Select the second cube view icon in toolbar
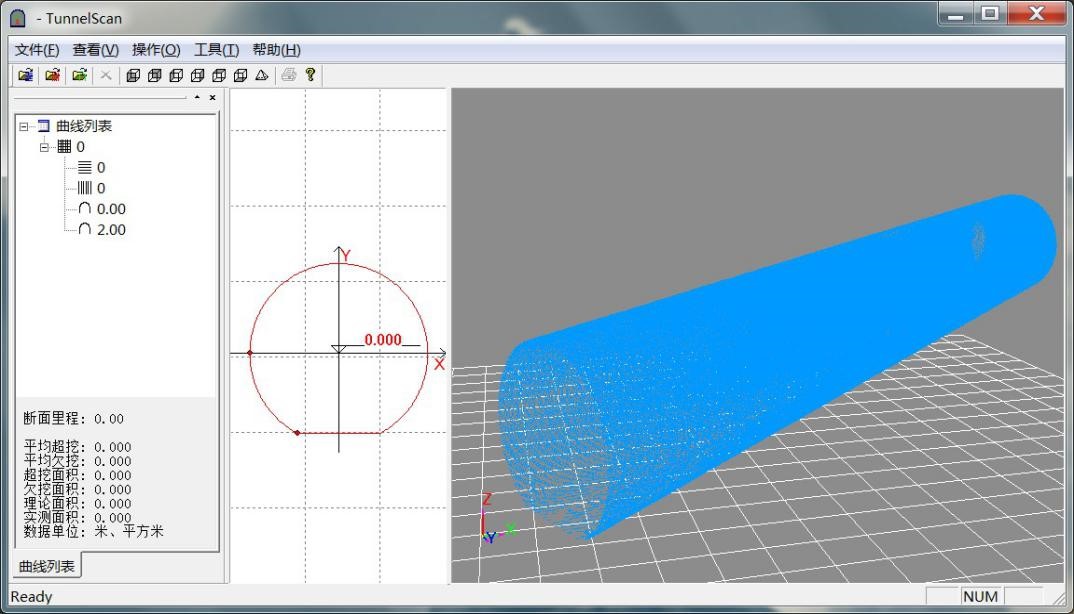This screenshot has height=614, width=1074. click(155, 75)
